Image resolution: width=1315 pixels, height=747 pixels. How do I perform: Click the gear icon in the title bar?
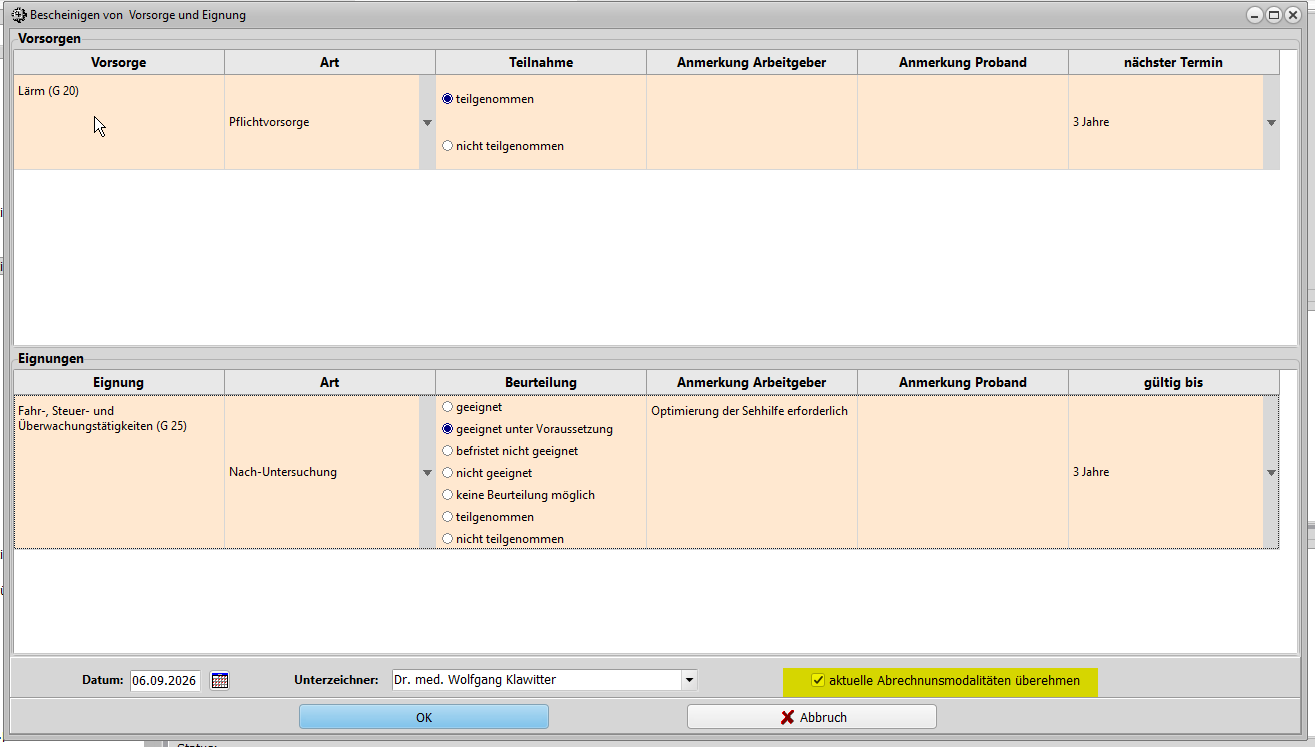(x=18, y=15)
